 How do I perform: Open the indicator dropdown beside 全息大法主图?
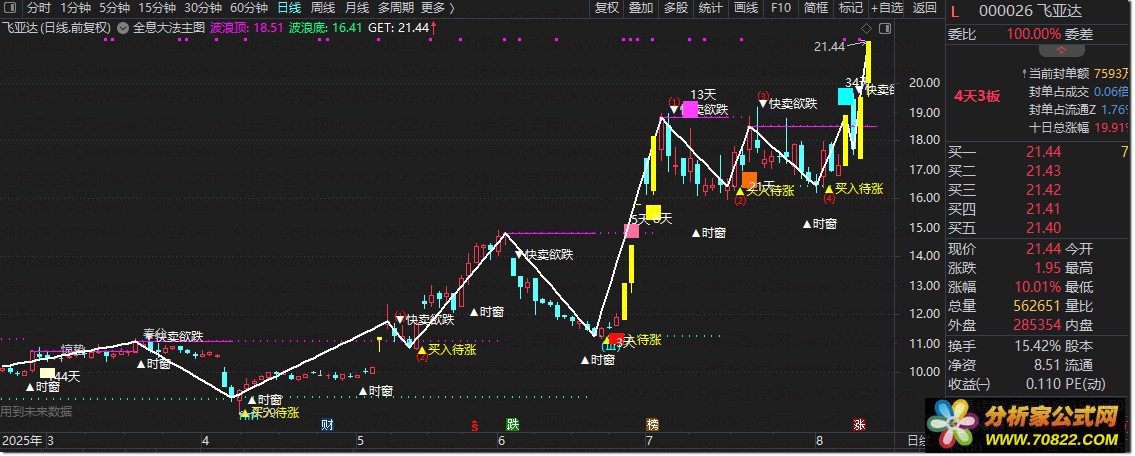[122, 28]
